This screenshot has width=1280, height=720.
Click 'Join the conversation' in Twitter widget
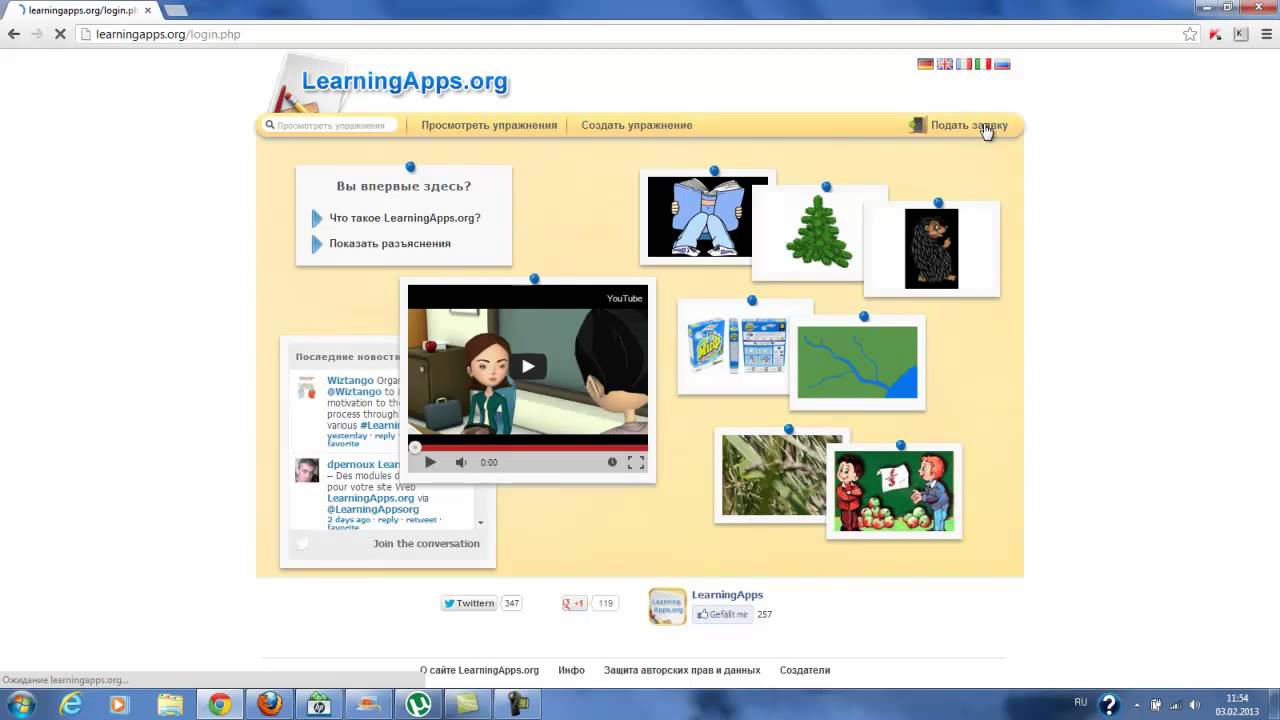pyautogui.click(x=426, y=544)
